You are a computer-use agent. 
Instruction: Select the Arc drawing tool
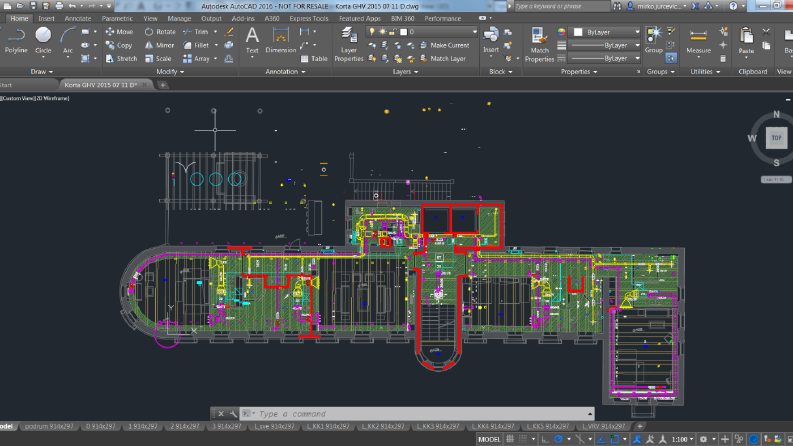coord(67,40)
